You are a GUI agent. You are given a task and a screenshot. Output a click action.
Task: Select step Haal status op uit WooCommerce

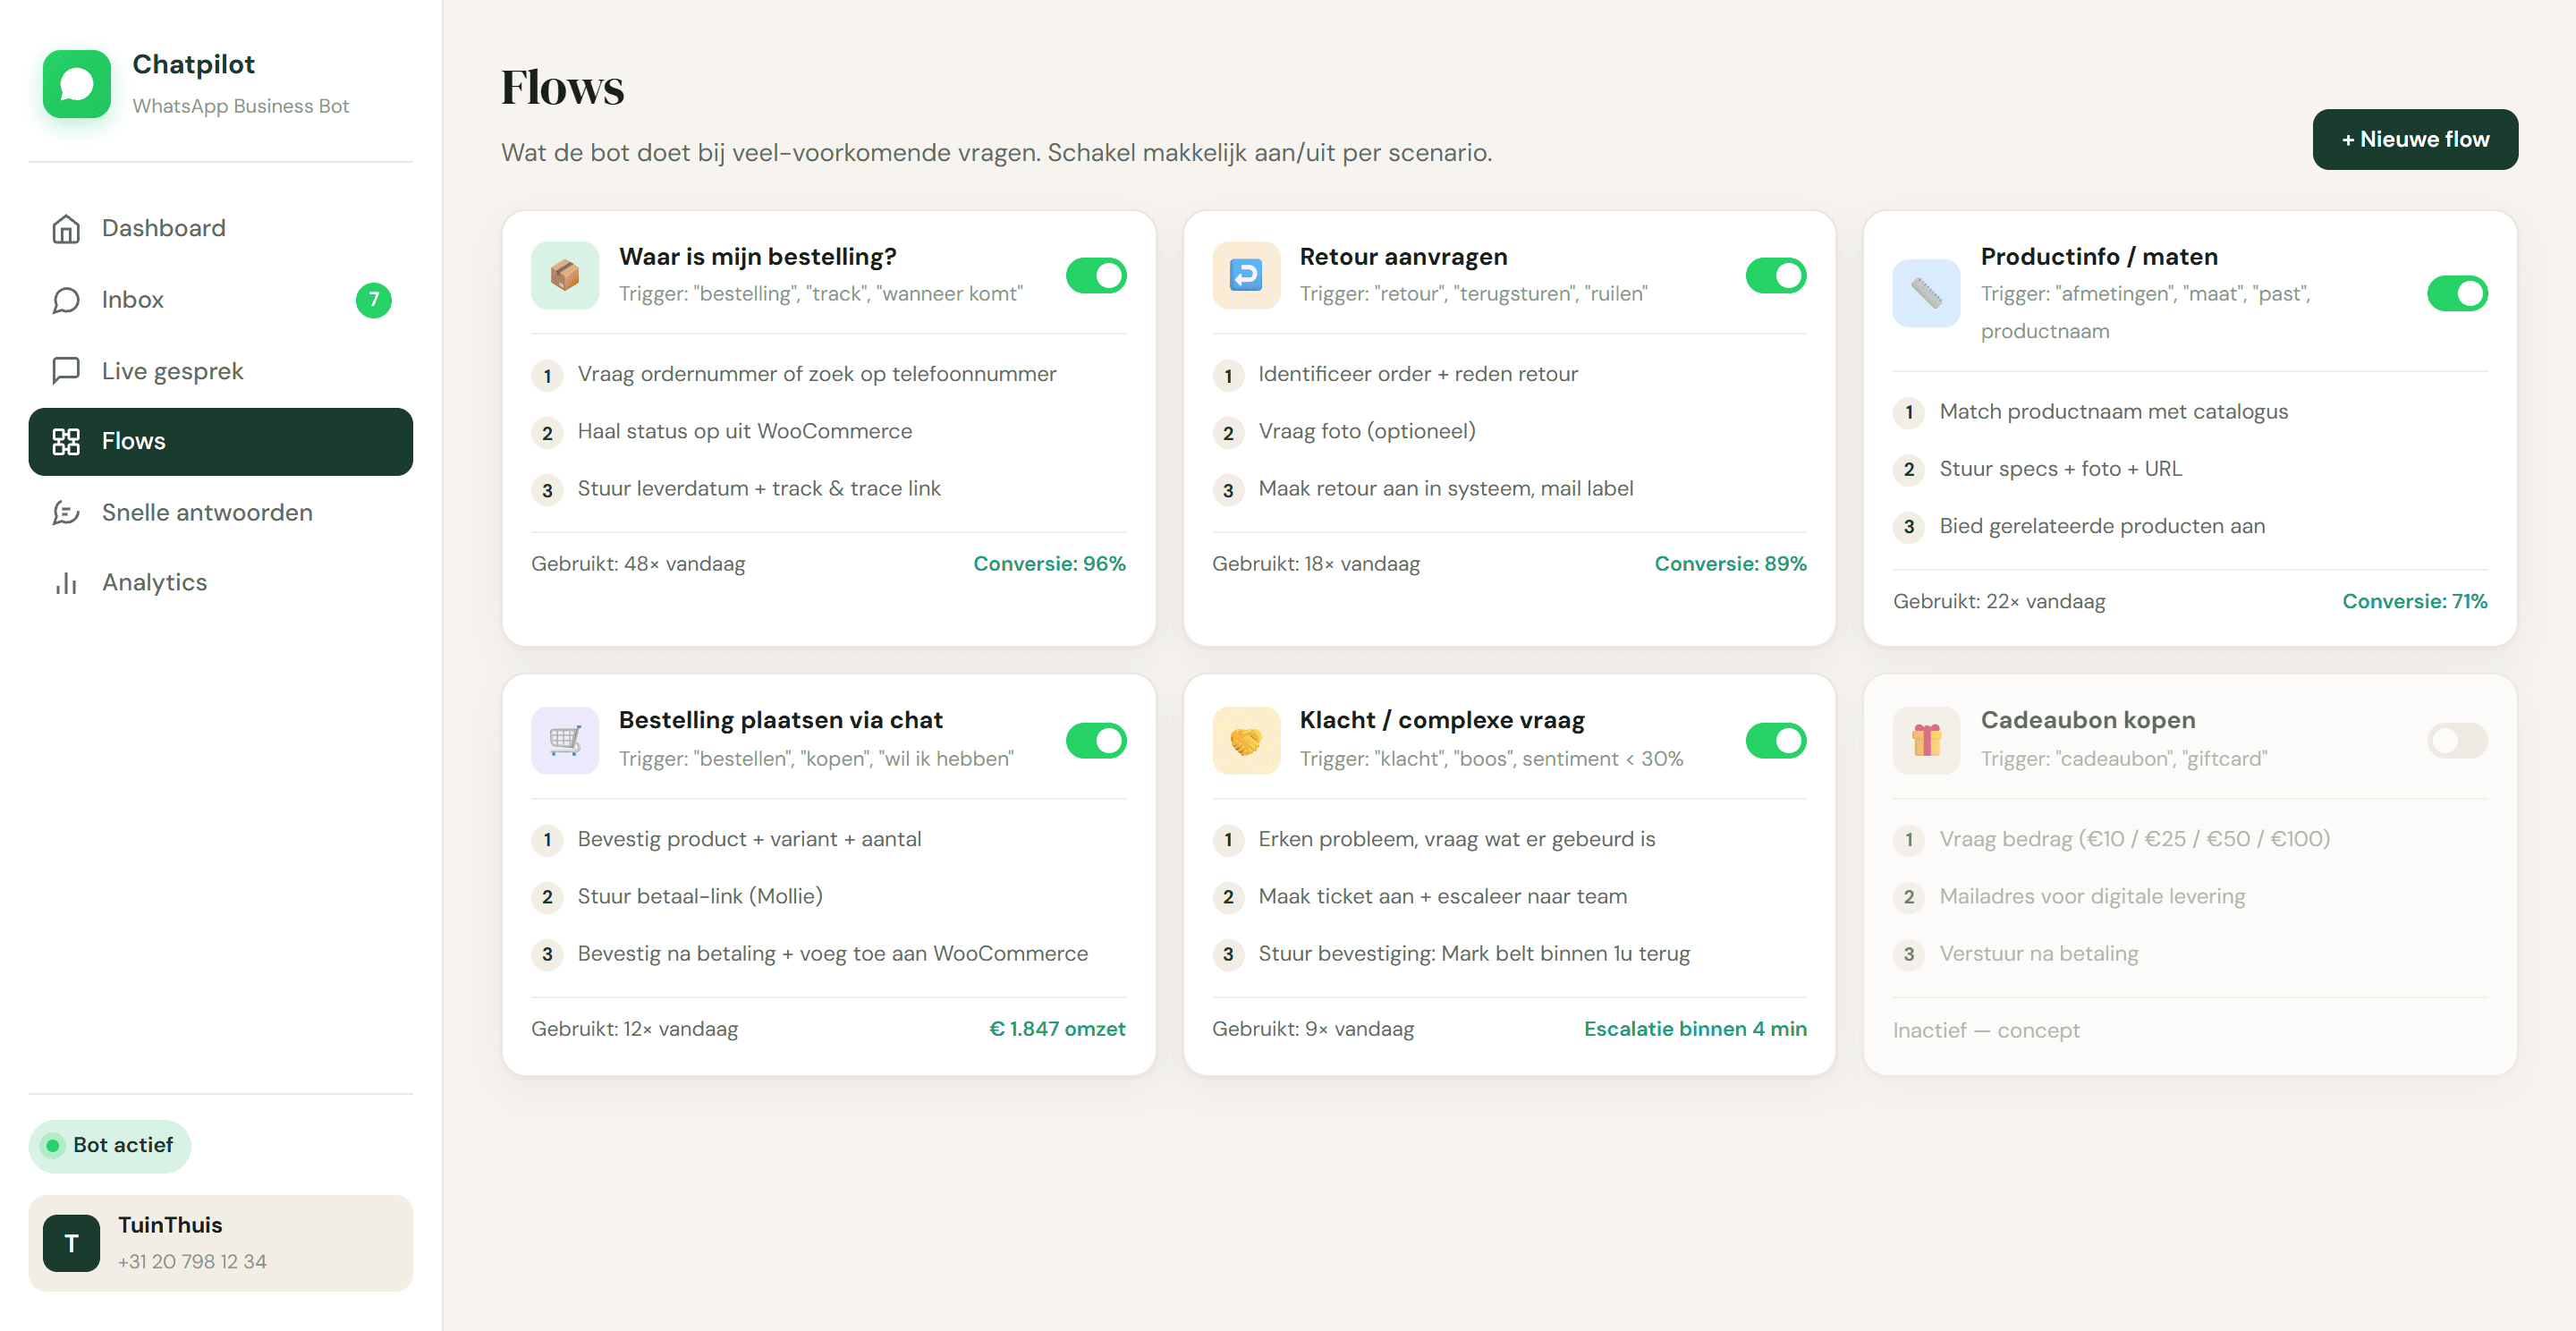click(745, 431)
